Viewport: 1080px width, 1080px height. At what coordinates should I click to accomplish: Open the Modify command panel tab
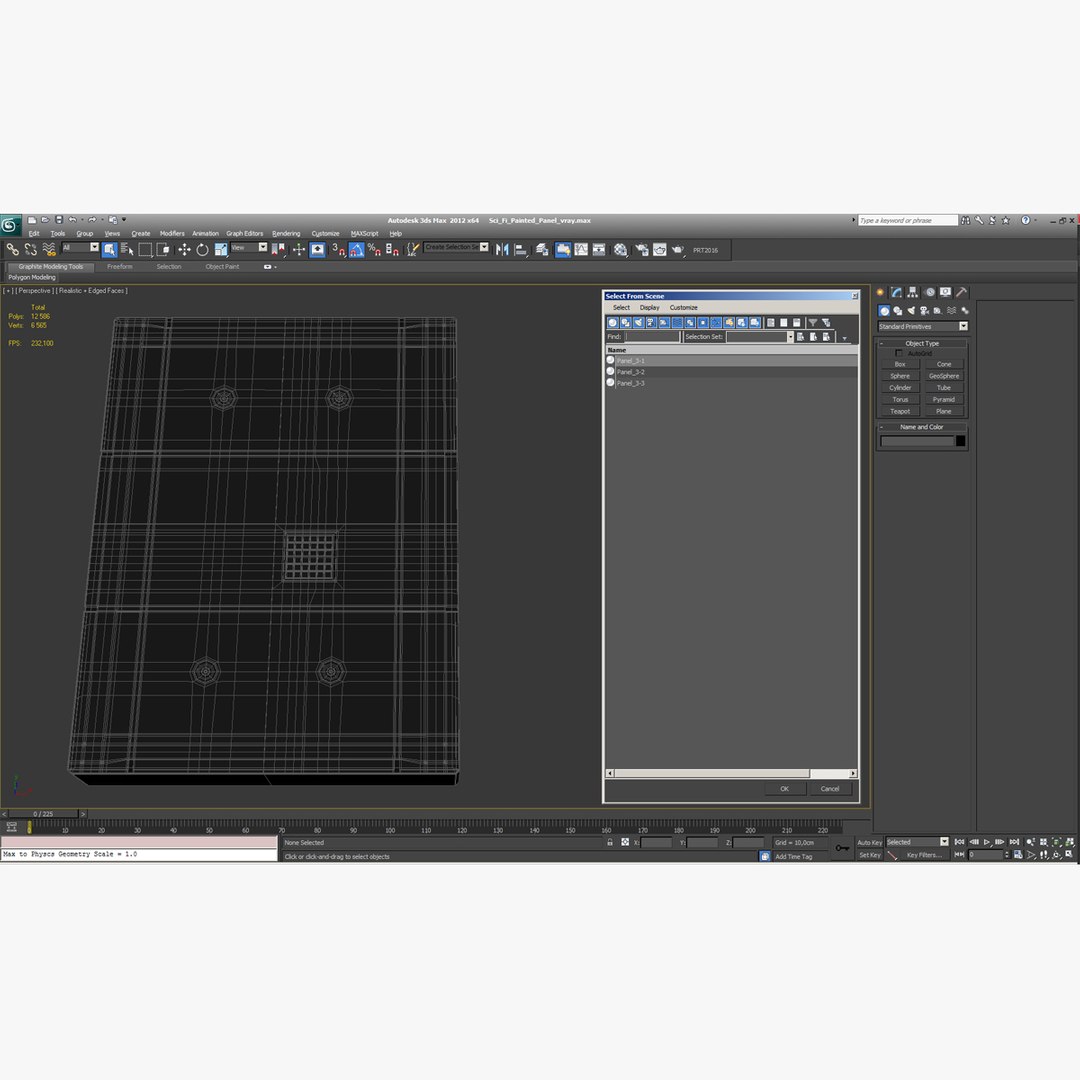896,292
